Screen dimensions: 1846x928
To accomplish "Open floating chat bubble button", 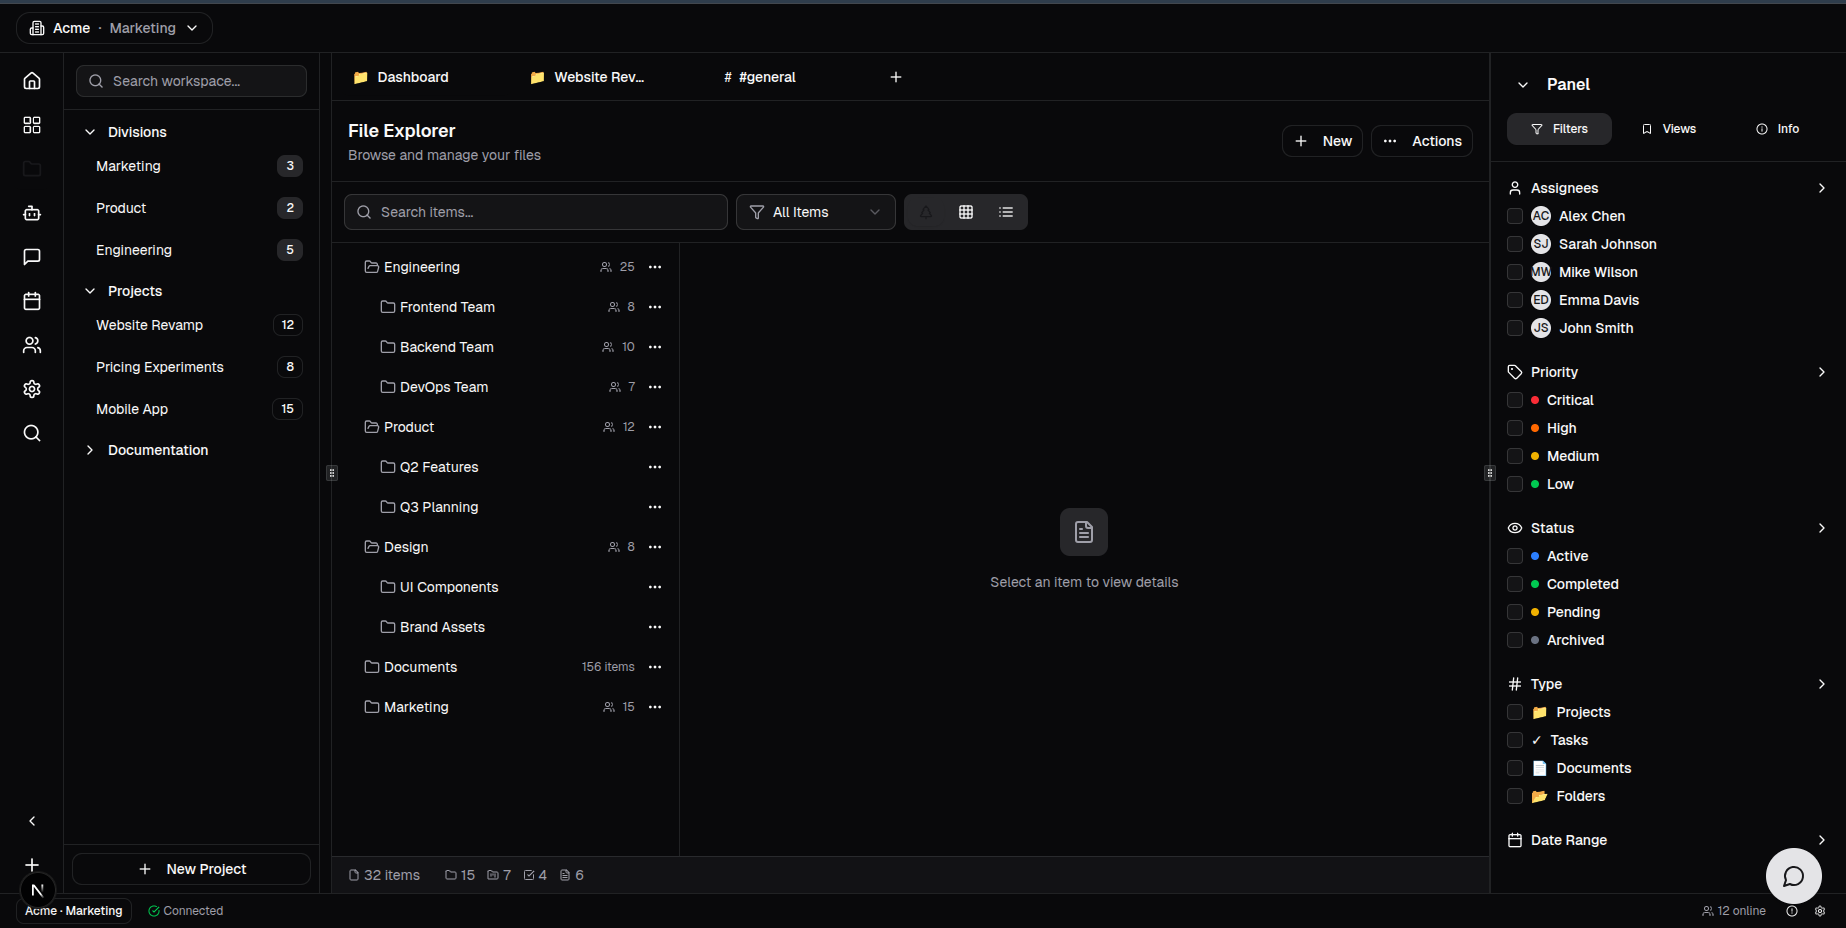I will [x=1793, y=876].
